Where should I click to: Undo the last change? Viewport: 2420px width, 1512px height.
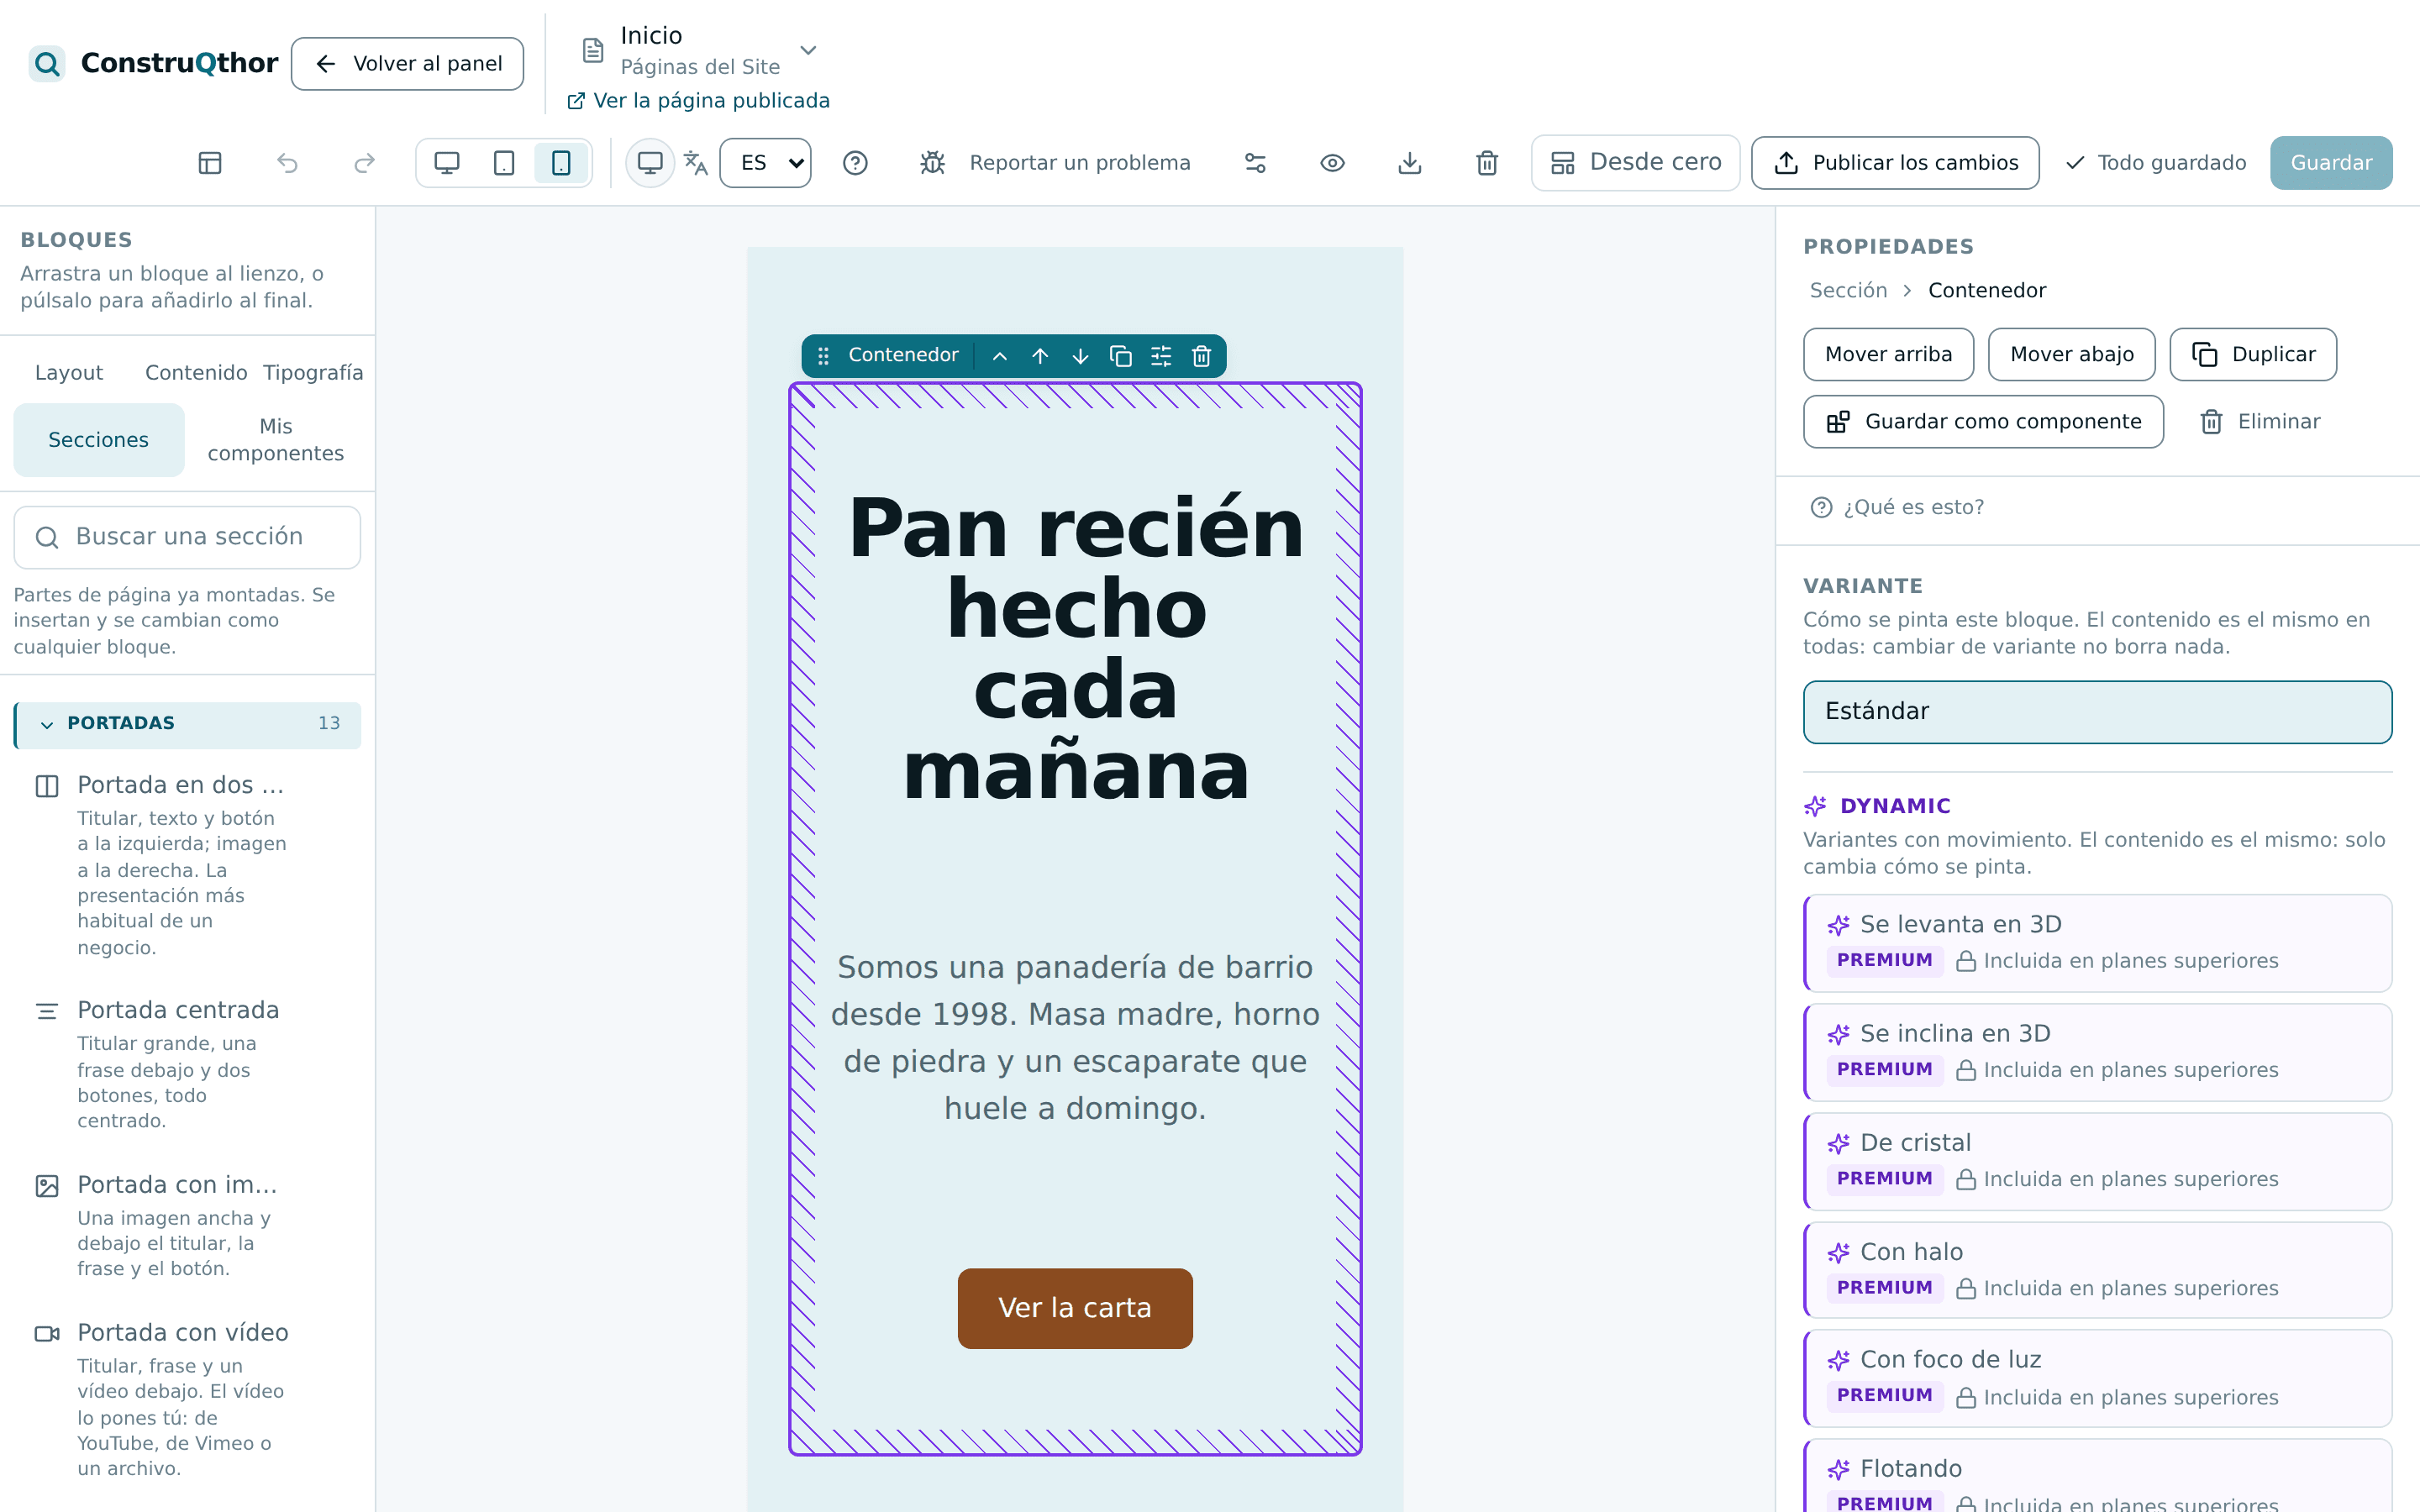click(x=287, y=163)
